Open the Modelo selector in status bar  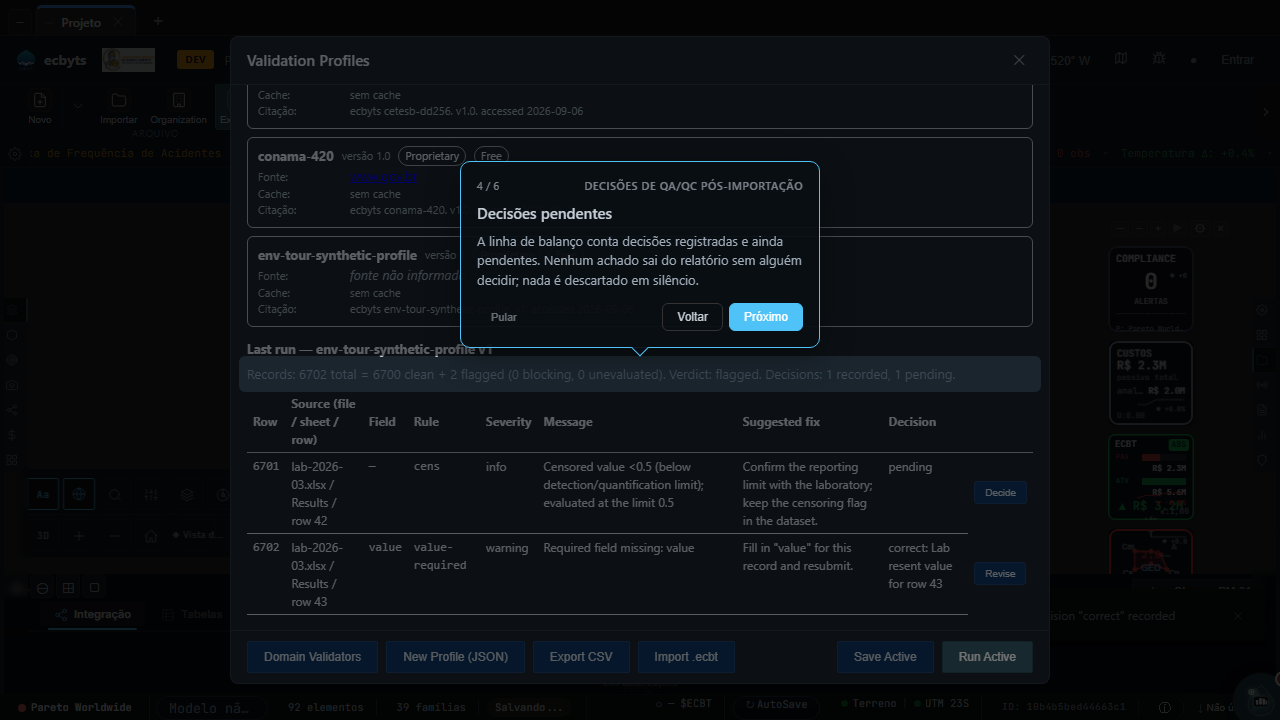tap(209, 708)
